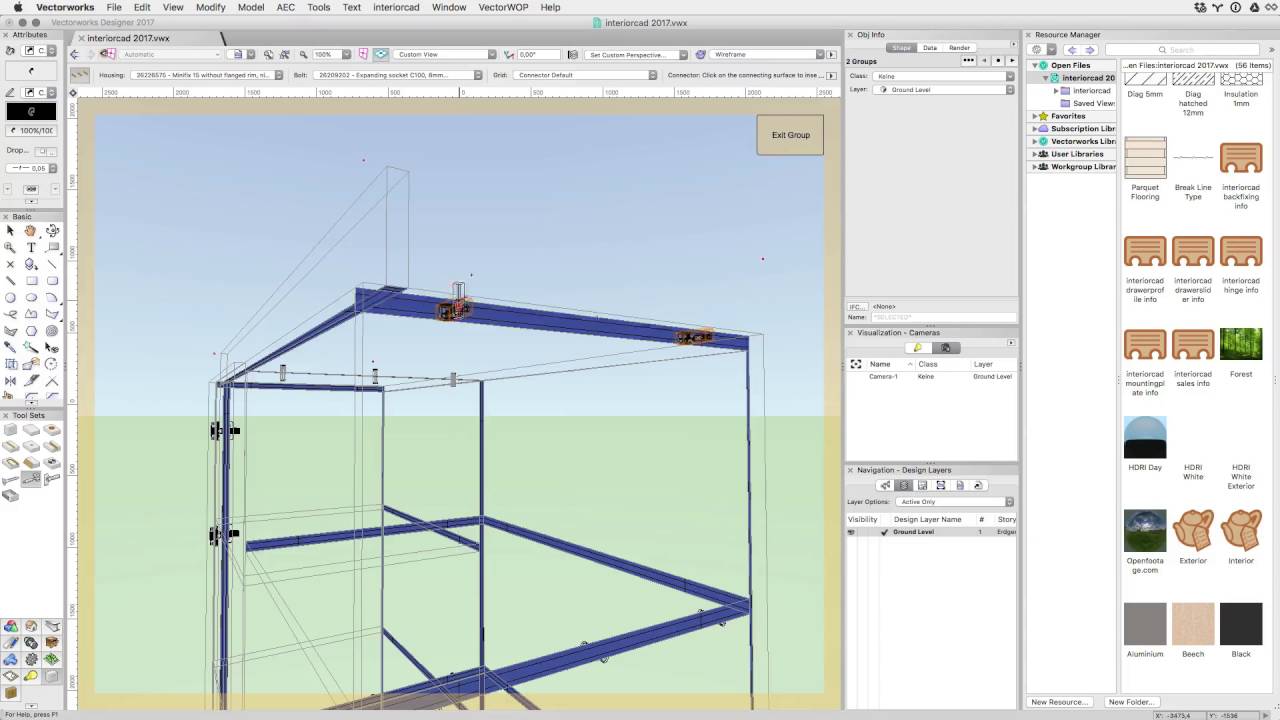Open the Grid Connector Default dropdown
Image resolution: width=1280 pixels, height=720 pixels.
[x=587, y=75]
